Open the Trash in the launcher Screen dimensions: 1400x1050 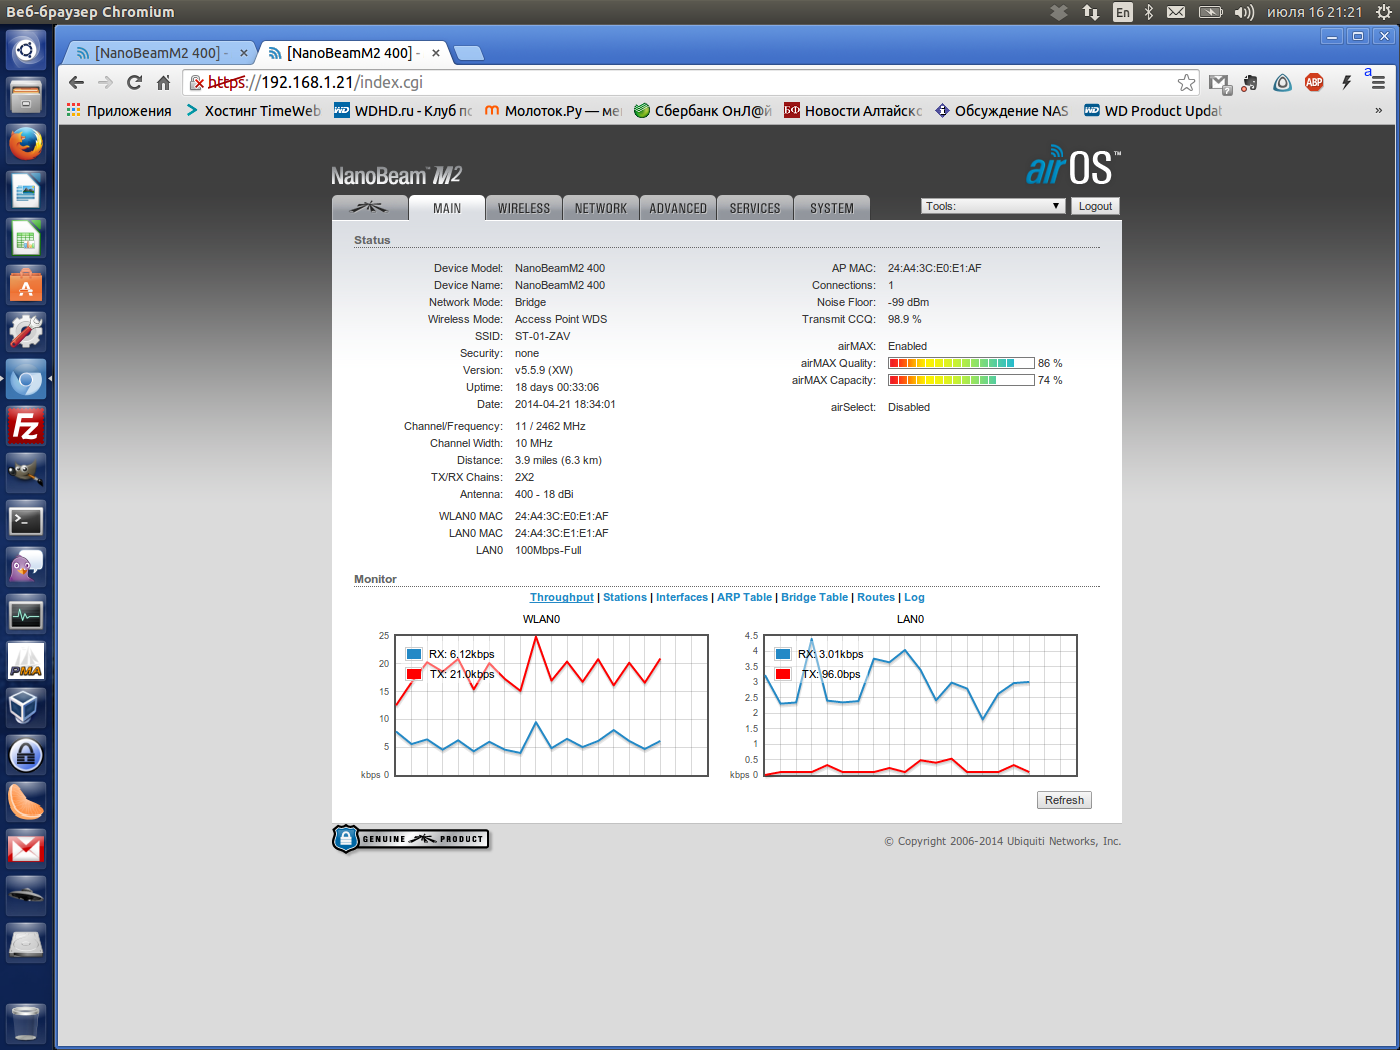click(x=26, y=1023)
